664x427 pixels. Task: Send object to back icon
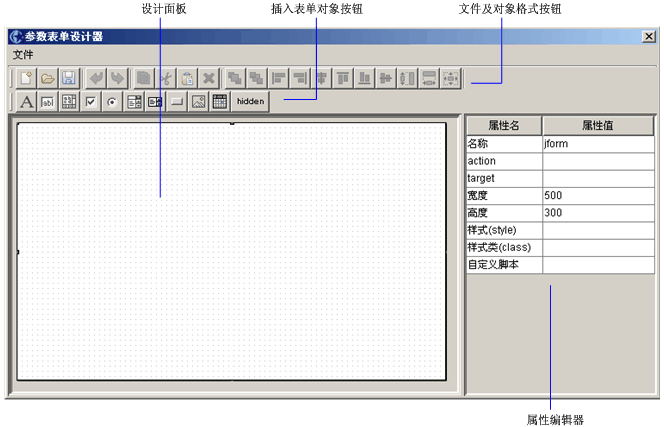tap(257, 78)
